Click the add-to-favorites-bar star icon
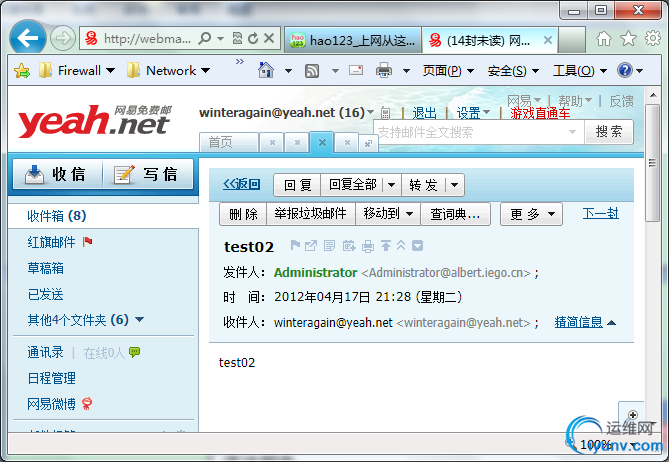Viewport: 669px width, 462px height. (22, 70)
